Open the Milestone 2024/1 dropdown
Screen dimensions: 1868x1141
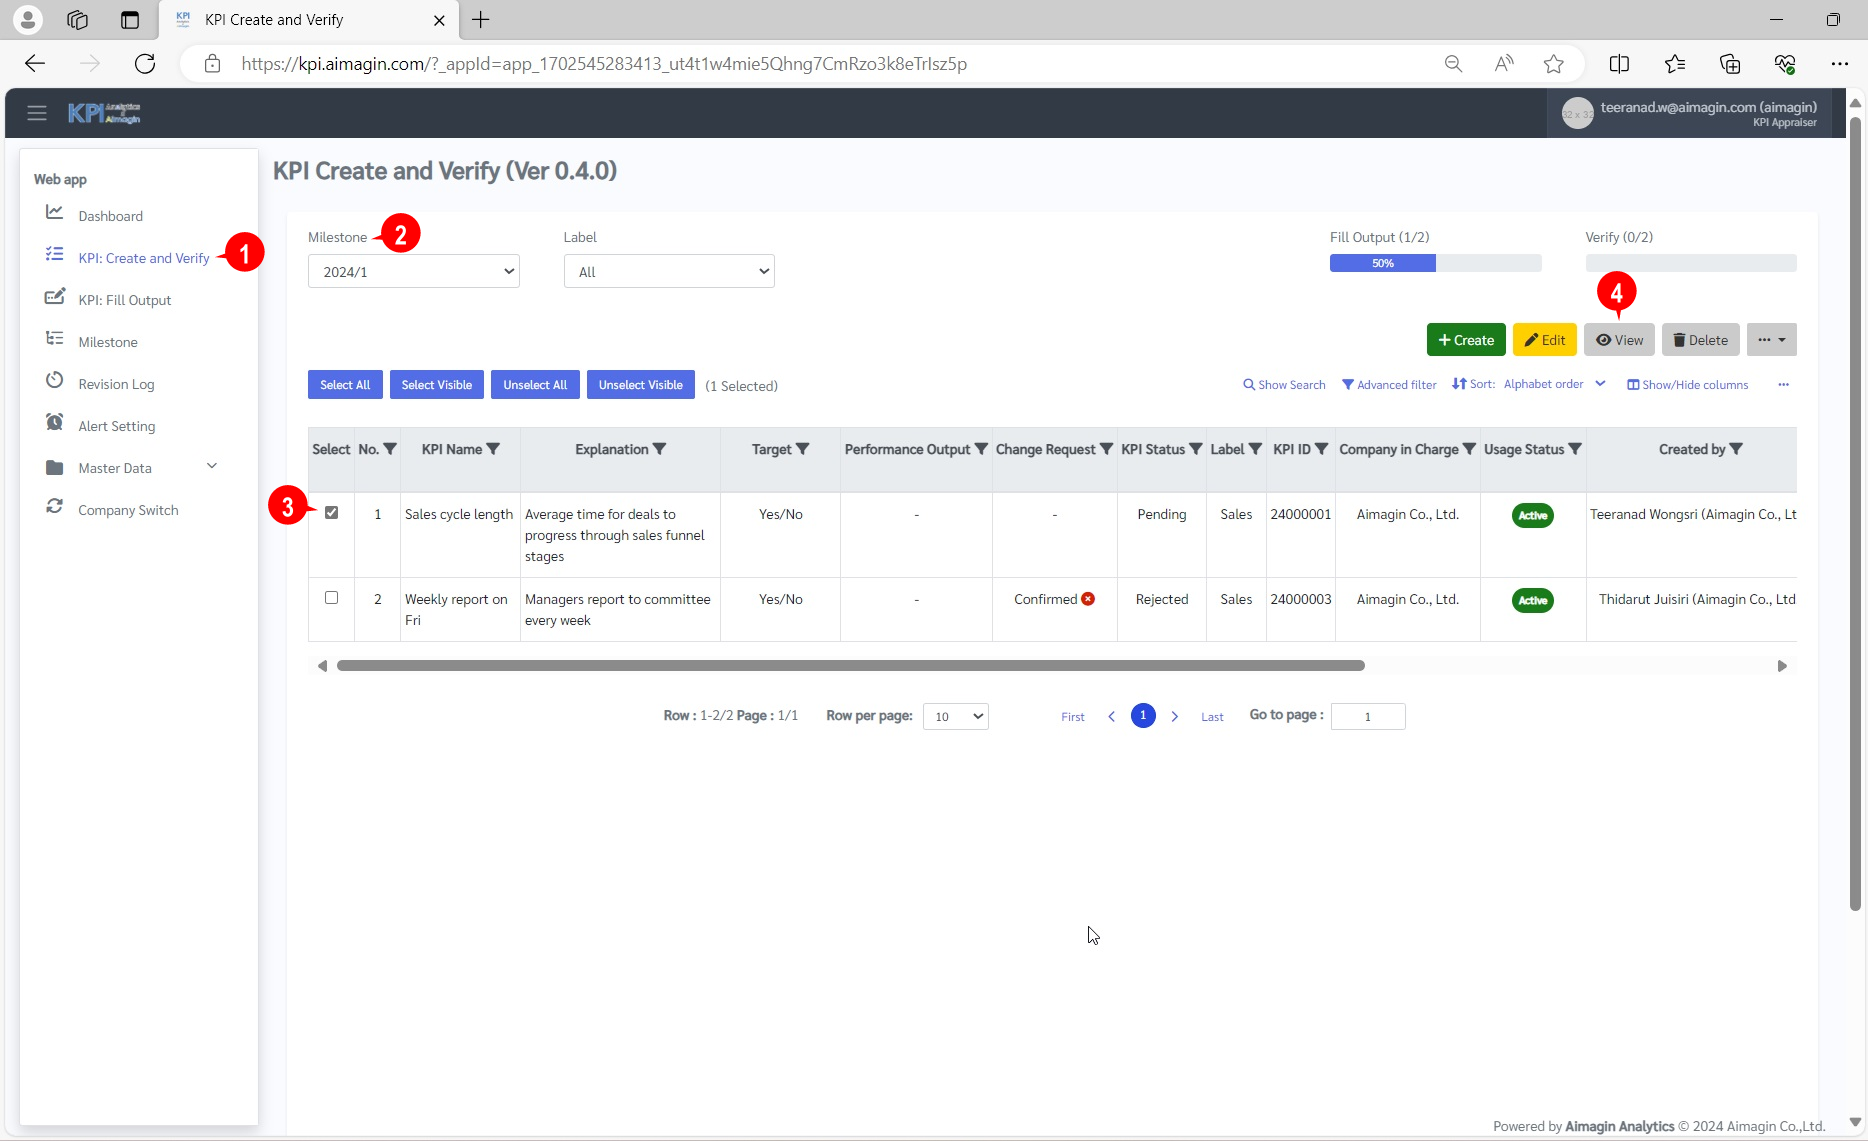pyautogui.click(x=413, y=272)
